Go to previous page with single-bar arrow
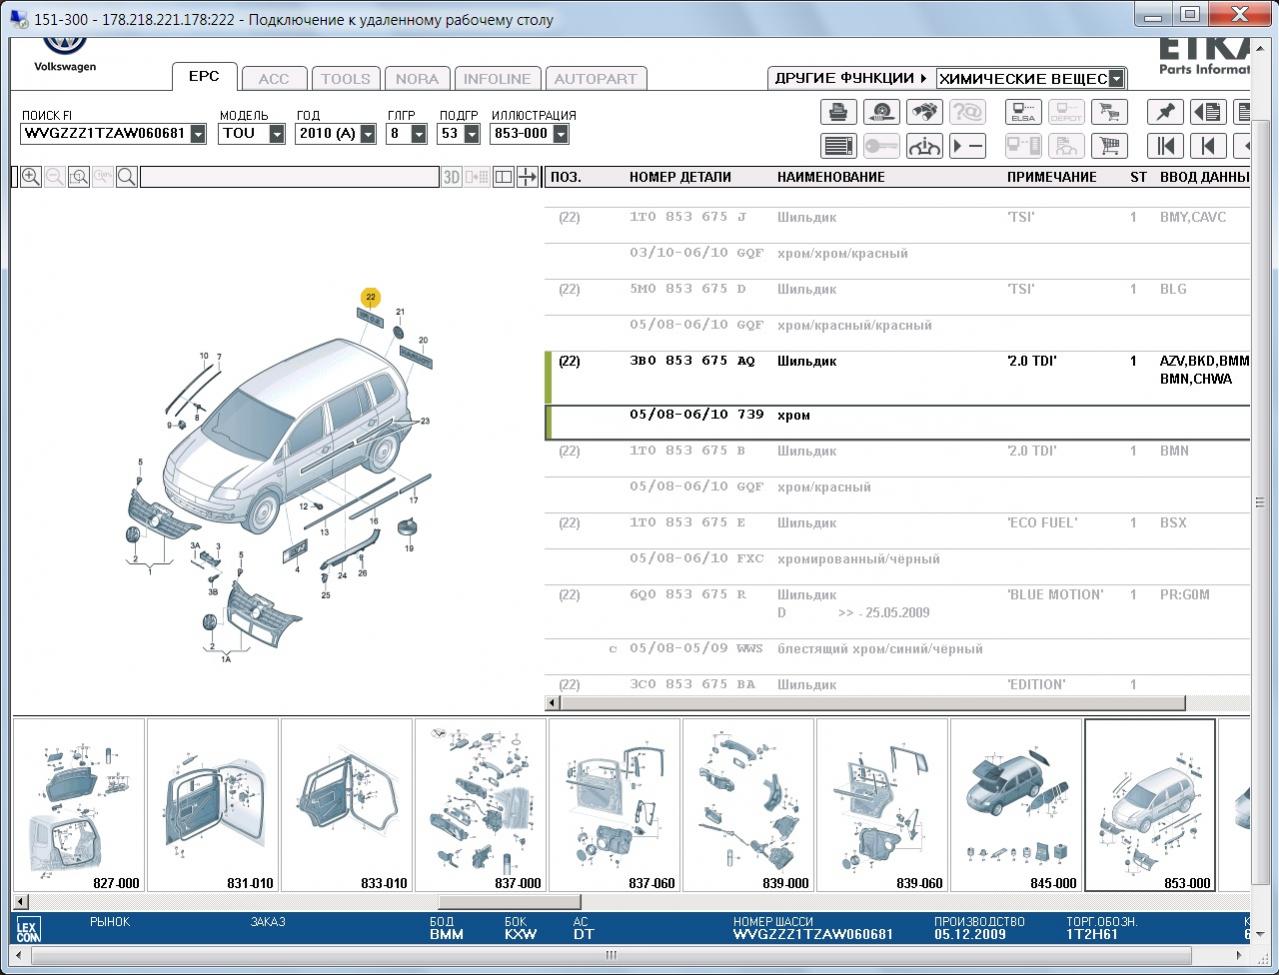The image size is (1279, 975). point(1208,146)
